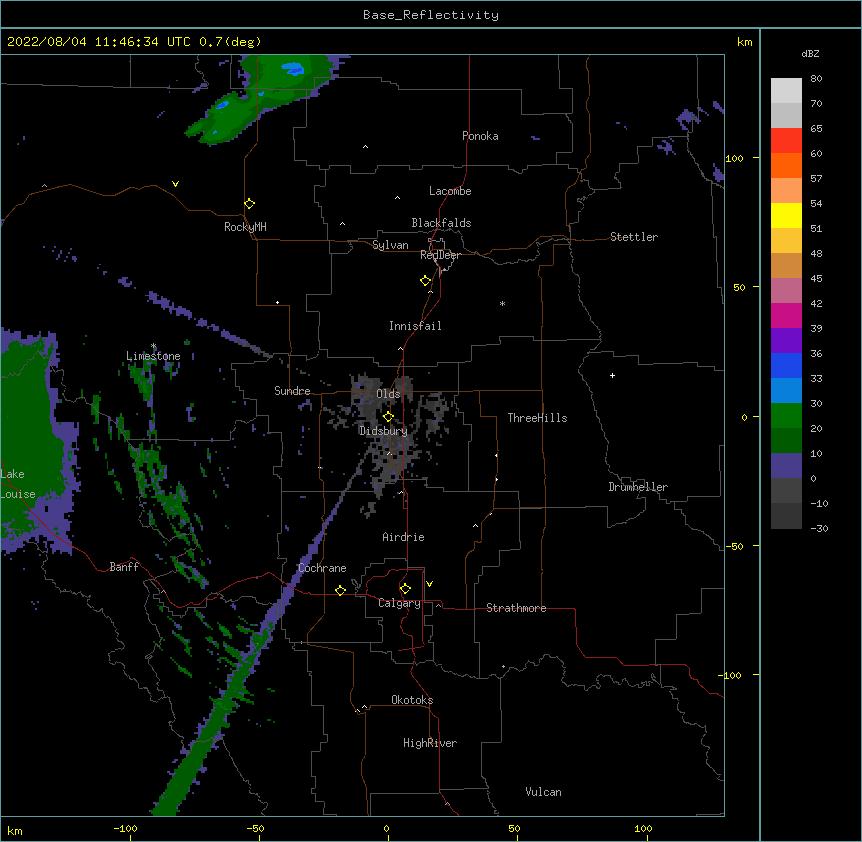Click the 80 value on dBZ legend

[816, 79]
